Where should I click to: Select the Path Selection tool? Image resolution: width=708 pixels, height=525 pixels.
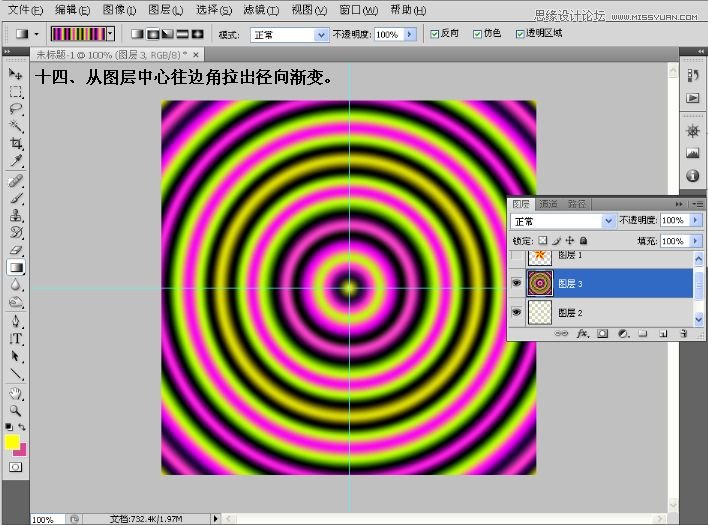(15, 356)
